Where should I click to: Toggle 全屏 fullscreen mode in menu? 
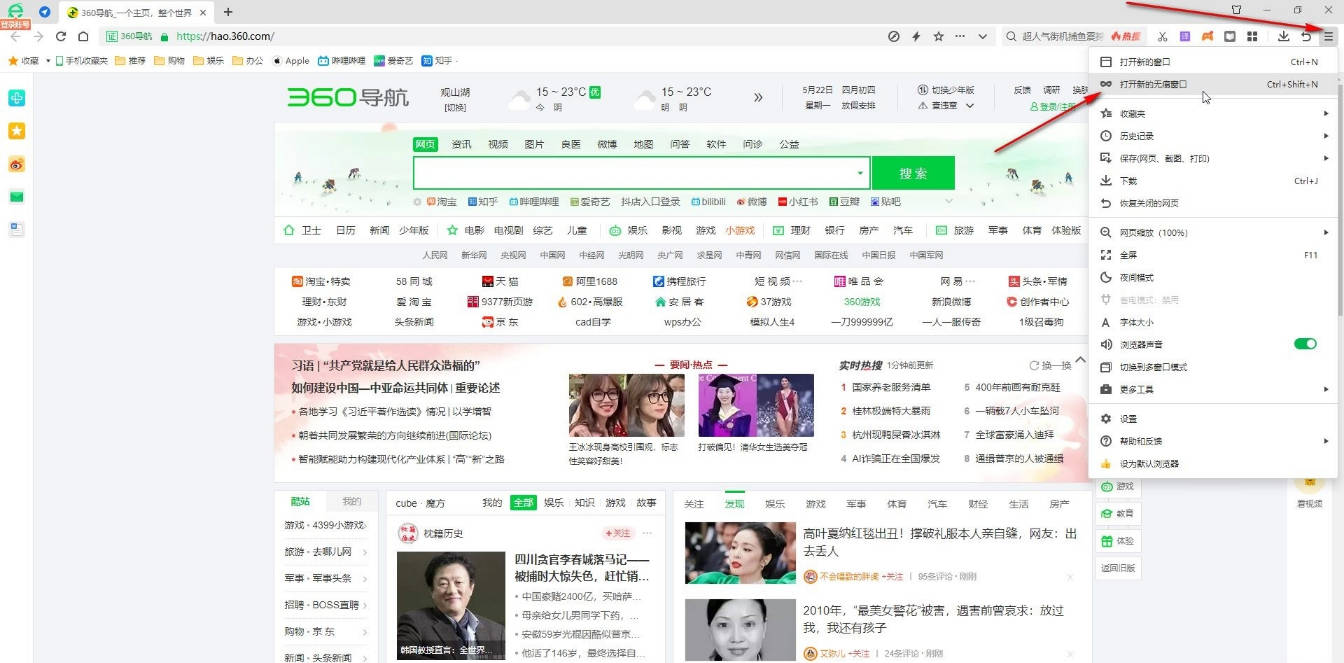tap(1128, 255)
